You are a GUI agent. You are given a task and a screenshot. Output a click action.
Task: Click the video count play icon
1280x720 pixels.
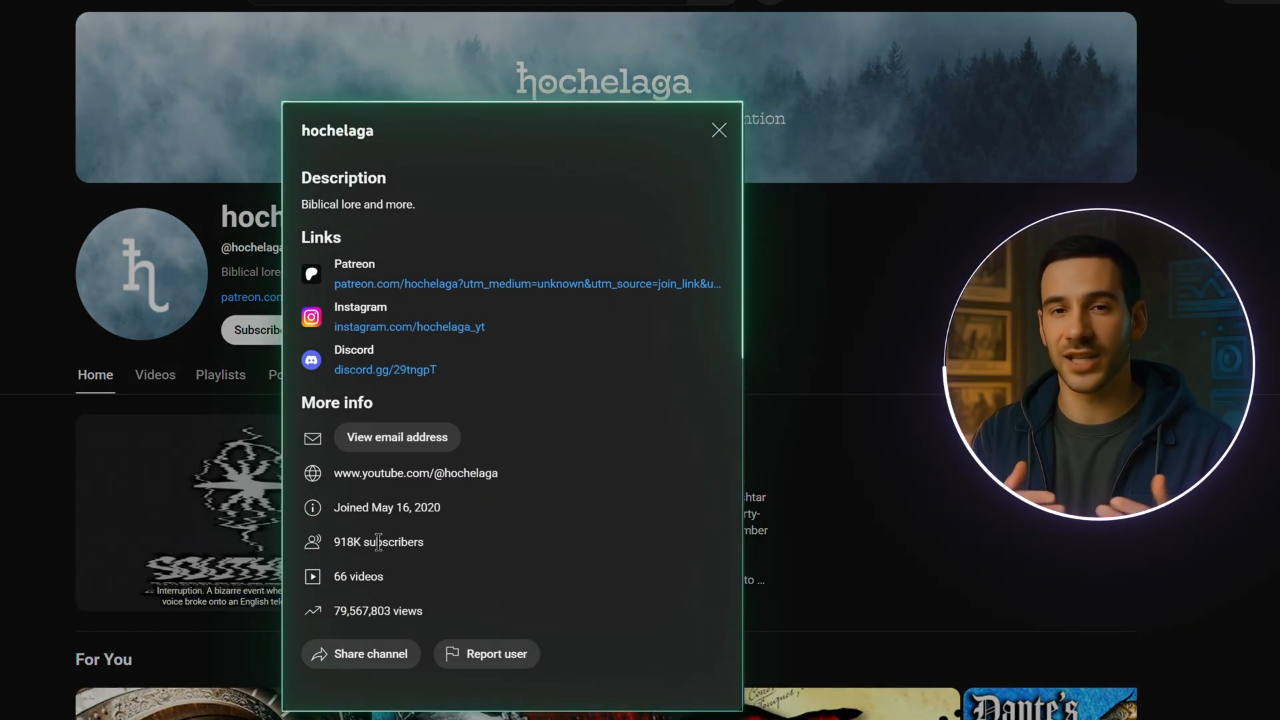[313, 577]
